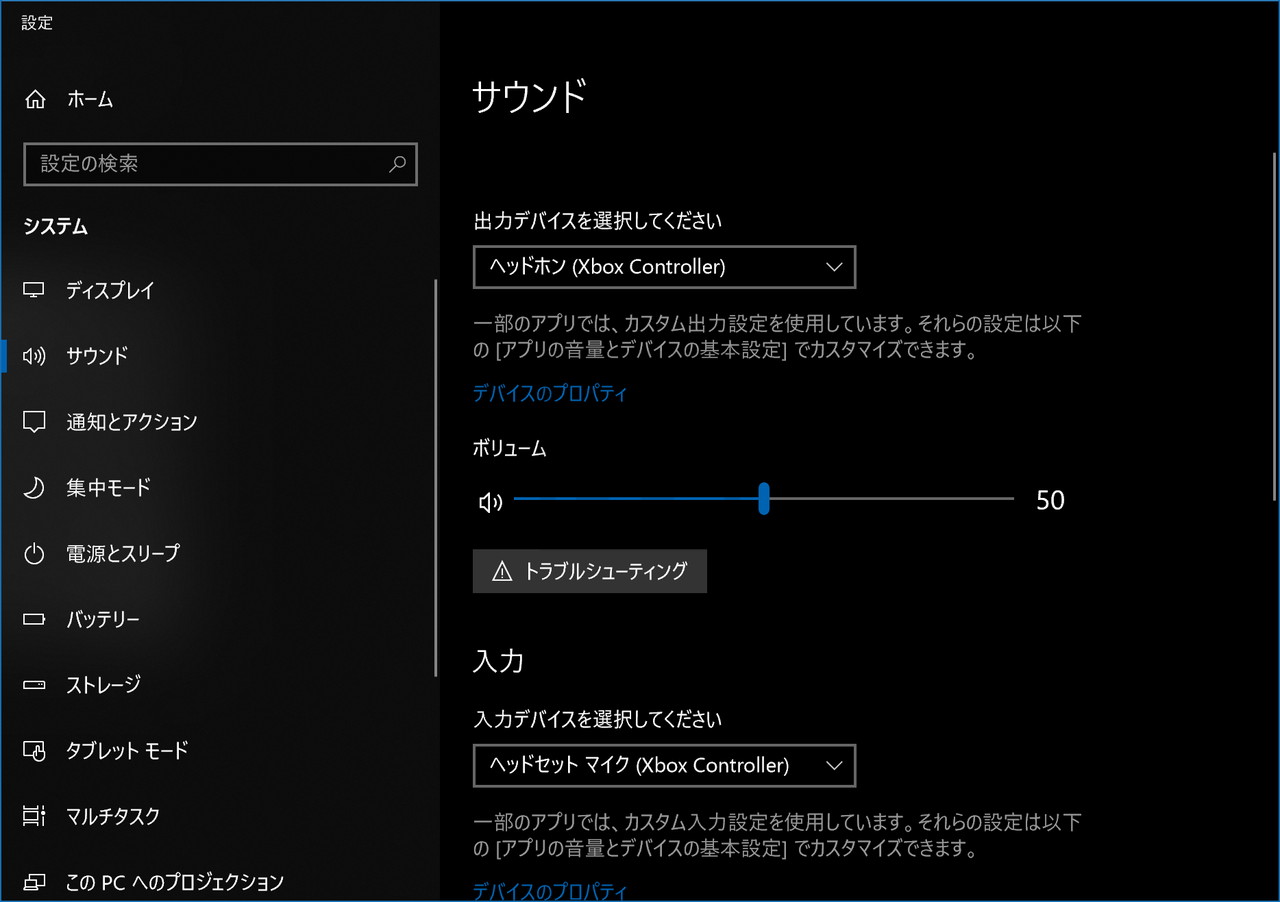Screen dimensions: 1280x902
Task: Click the Sound speaker icon in sidebar
Action: coord(35,356)
